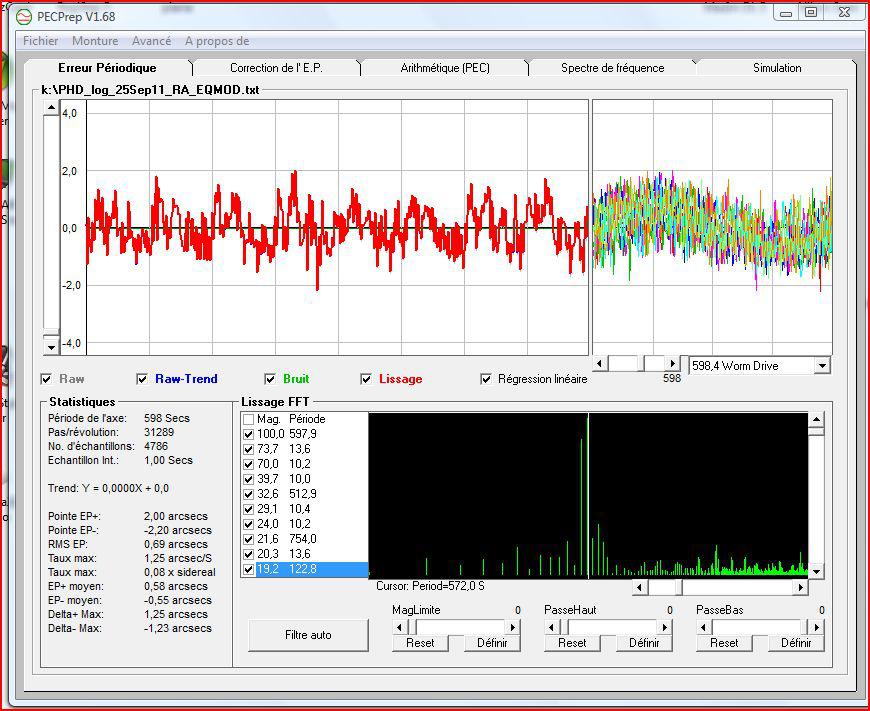Disable the Bruit checkbox

pyautogui.click(x=270, y=379)
